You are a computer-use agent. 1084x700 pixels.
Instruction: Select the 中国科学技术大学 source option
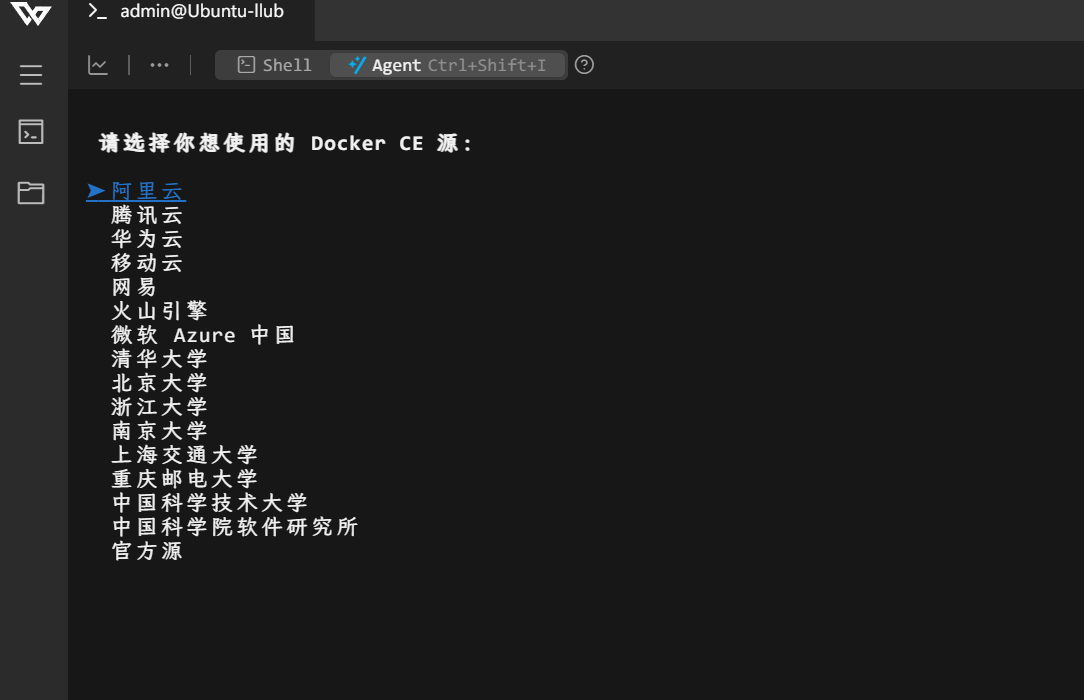click(x=209, y=502)
